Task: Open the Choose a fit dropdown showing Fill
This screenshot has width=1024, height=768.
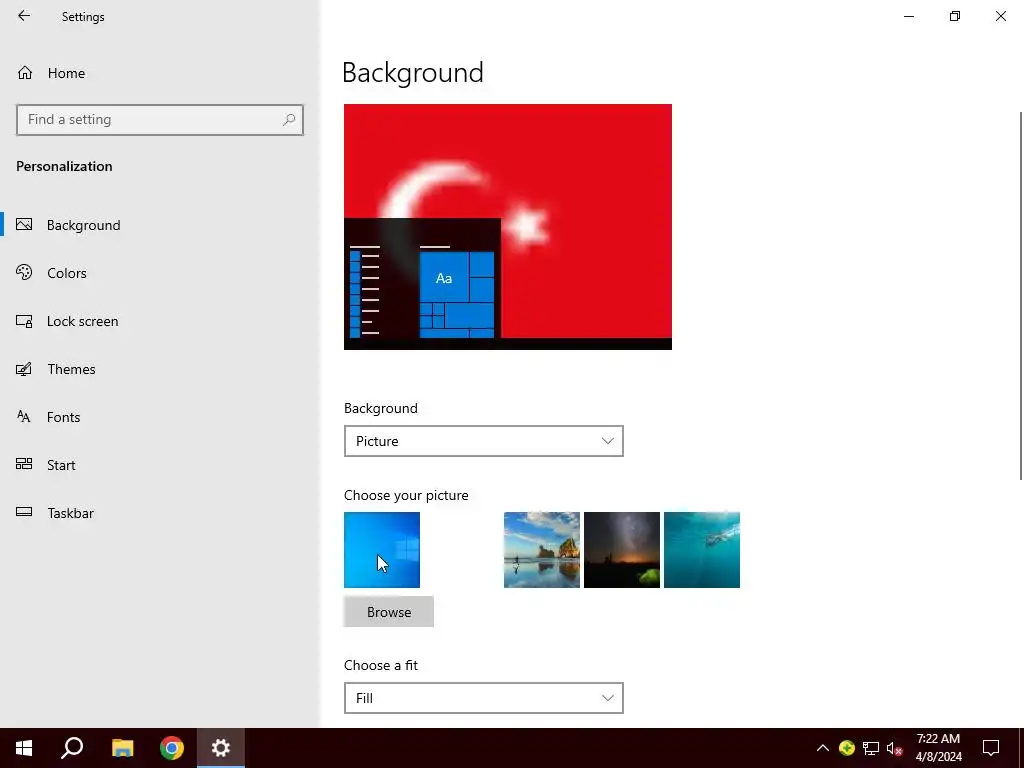Action: (483, 698)
